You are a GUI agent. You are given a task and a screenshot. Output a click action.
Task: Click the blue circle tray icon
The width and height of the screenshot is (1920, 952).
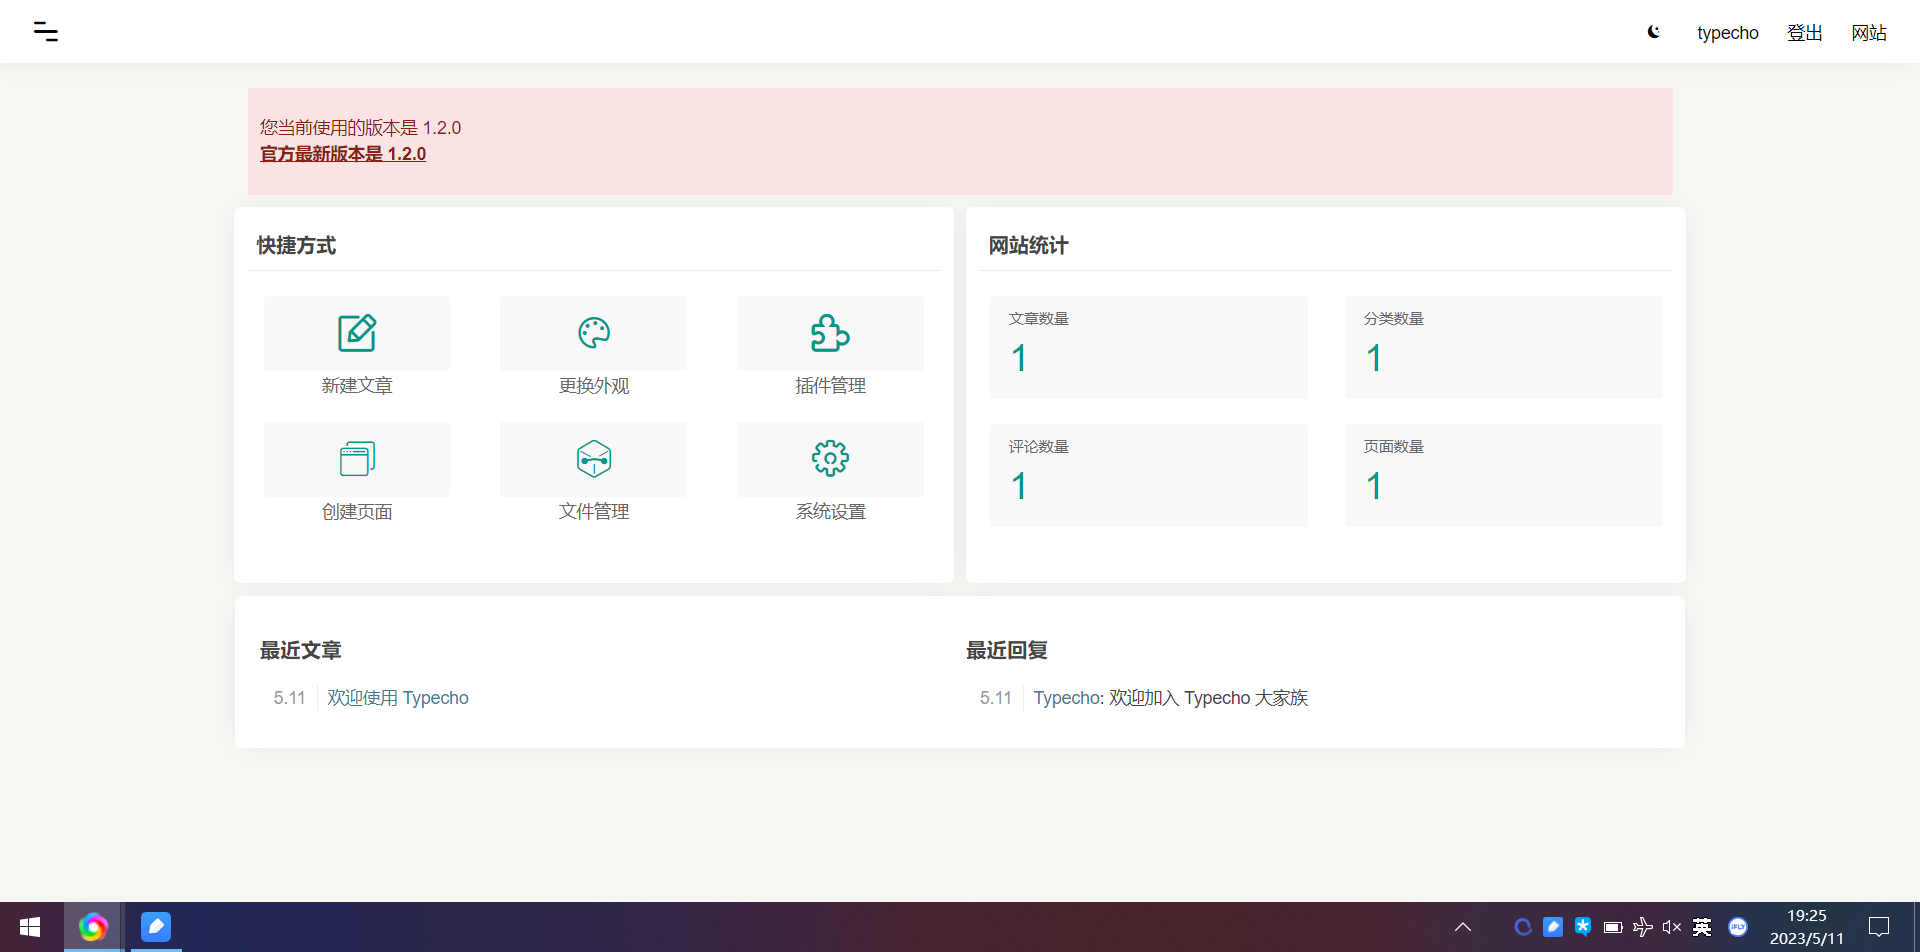1523,927
